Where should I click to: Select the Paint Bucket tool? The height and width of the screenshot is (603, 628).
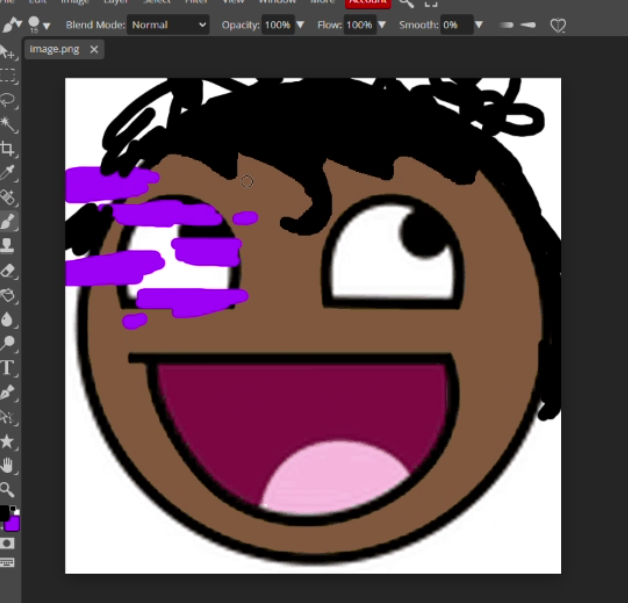pos(7,295)
